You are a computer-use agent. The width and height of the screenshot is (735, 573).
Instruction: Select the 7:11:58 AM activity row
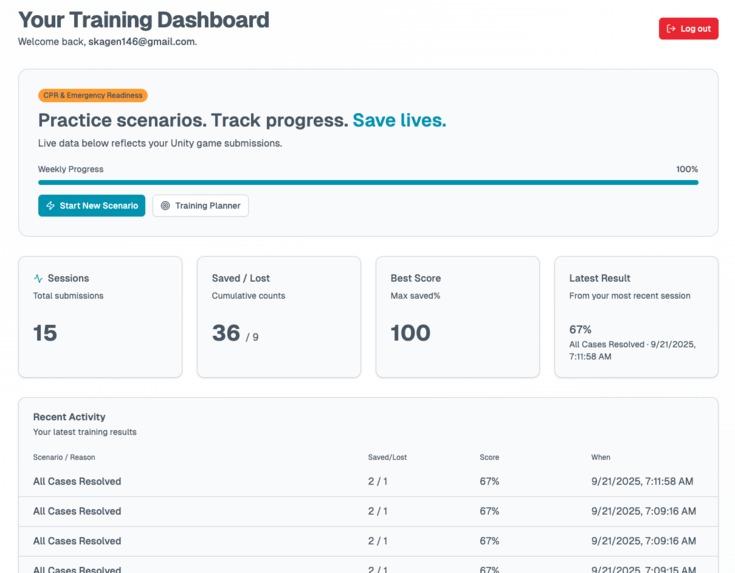tap(368, 482)
